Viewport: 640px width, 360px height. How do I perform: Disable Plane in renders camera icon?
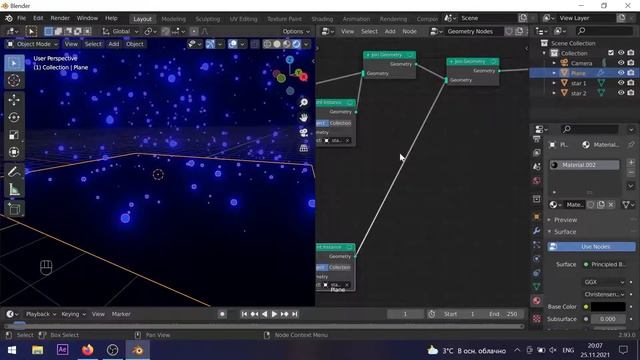click(631, 73)
